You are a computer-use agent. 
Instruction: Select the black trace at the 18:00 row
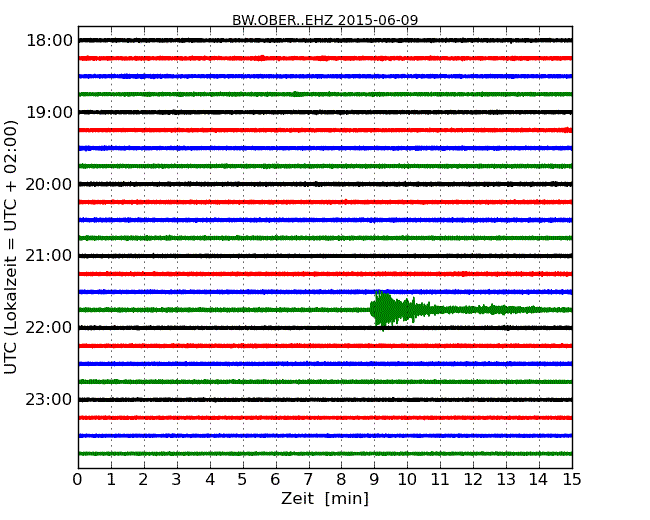pos(325,40)
